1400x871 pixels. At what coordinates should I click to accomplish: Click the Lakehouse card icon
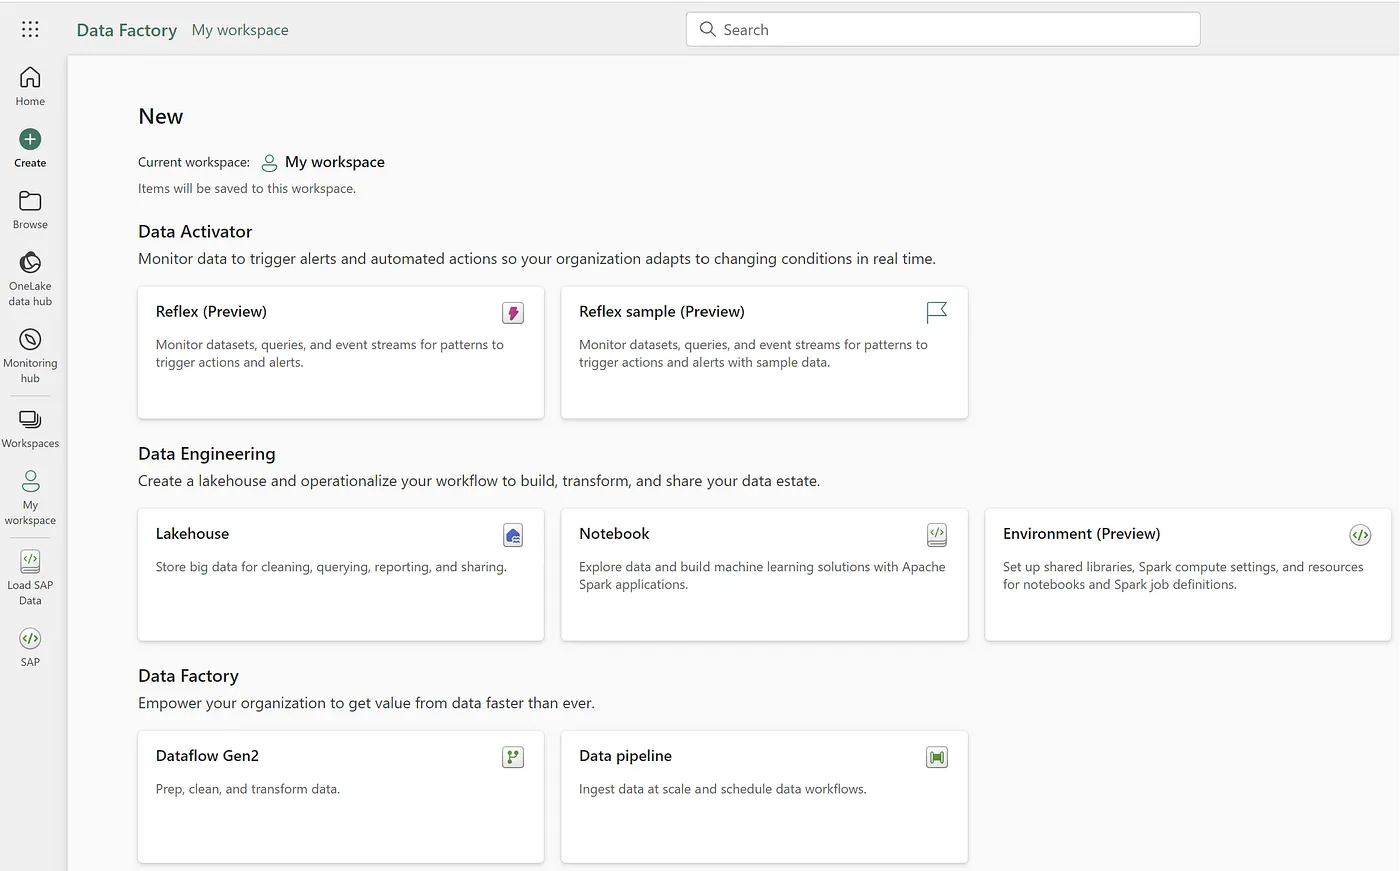513,535
